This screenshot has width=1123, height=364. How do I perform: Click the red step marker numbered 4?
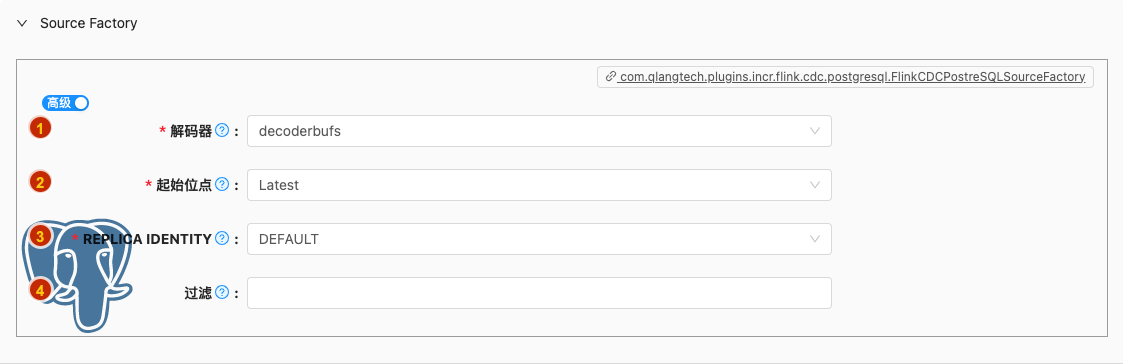[x=39, y=290]
